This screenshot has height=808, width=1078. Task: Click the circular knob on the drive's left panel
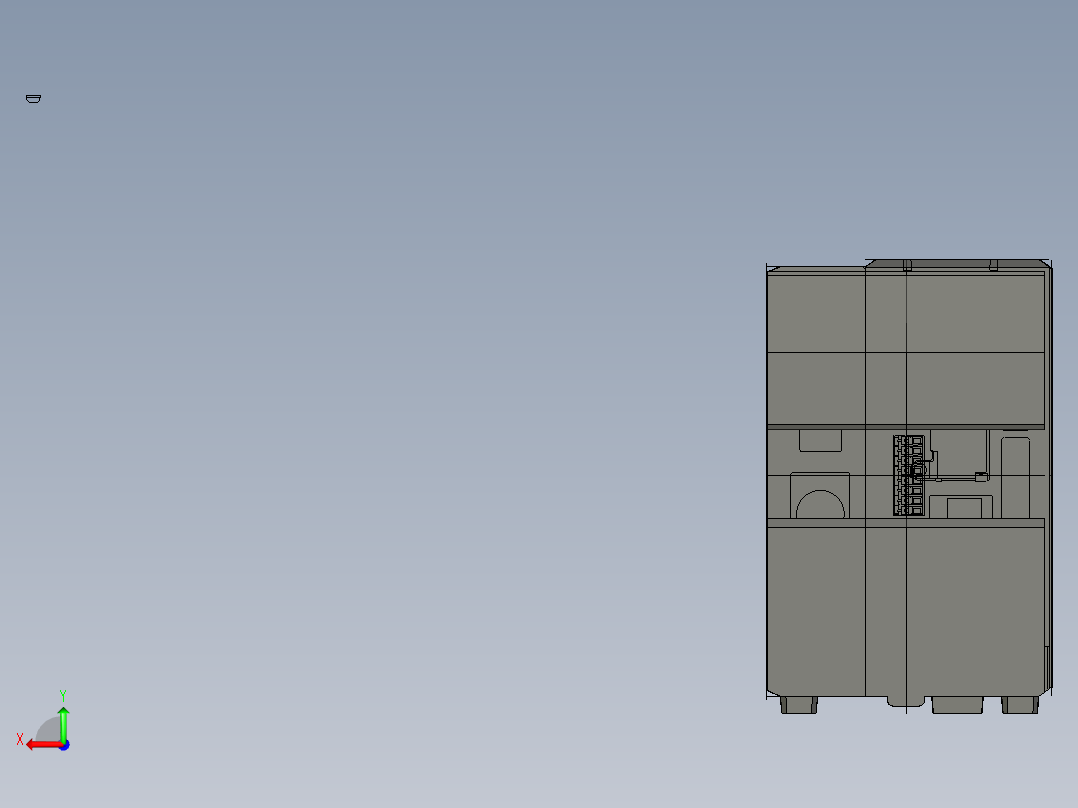tap(820, 503)
